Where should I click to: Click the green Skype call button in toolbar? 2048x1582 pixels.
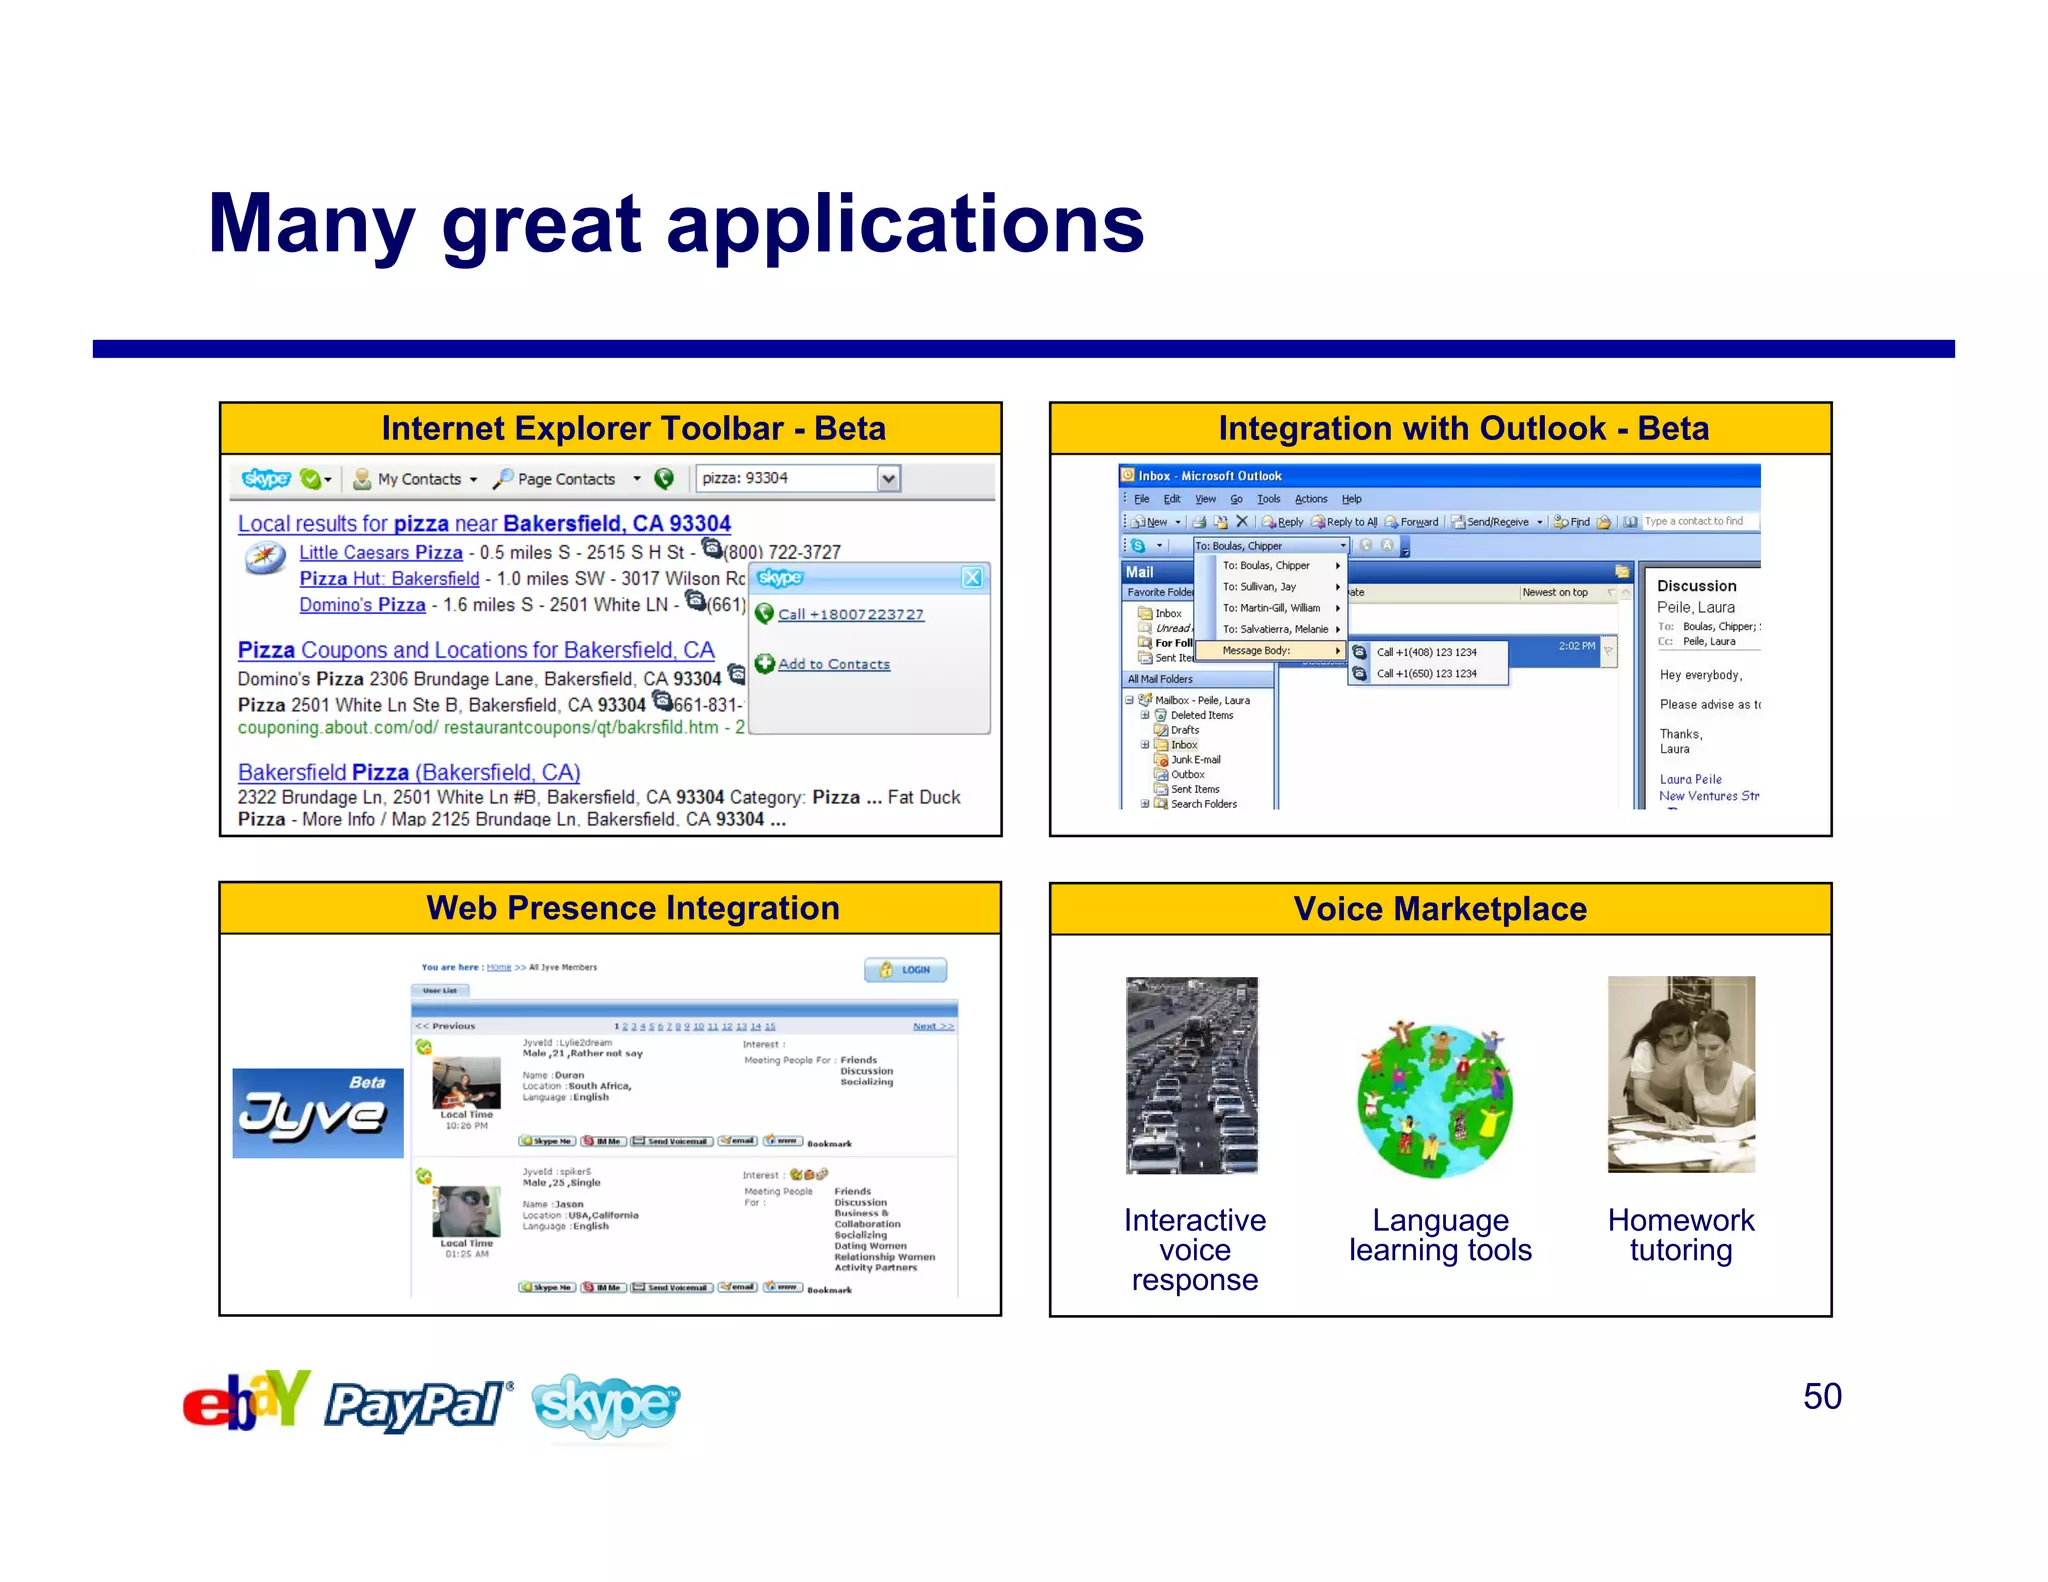[x=664, y=479]
